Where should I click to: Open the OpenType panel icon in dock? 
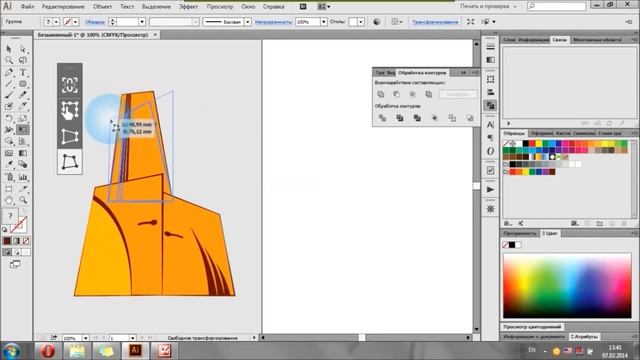(491, 151)
